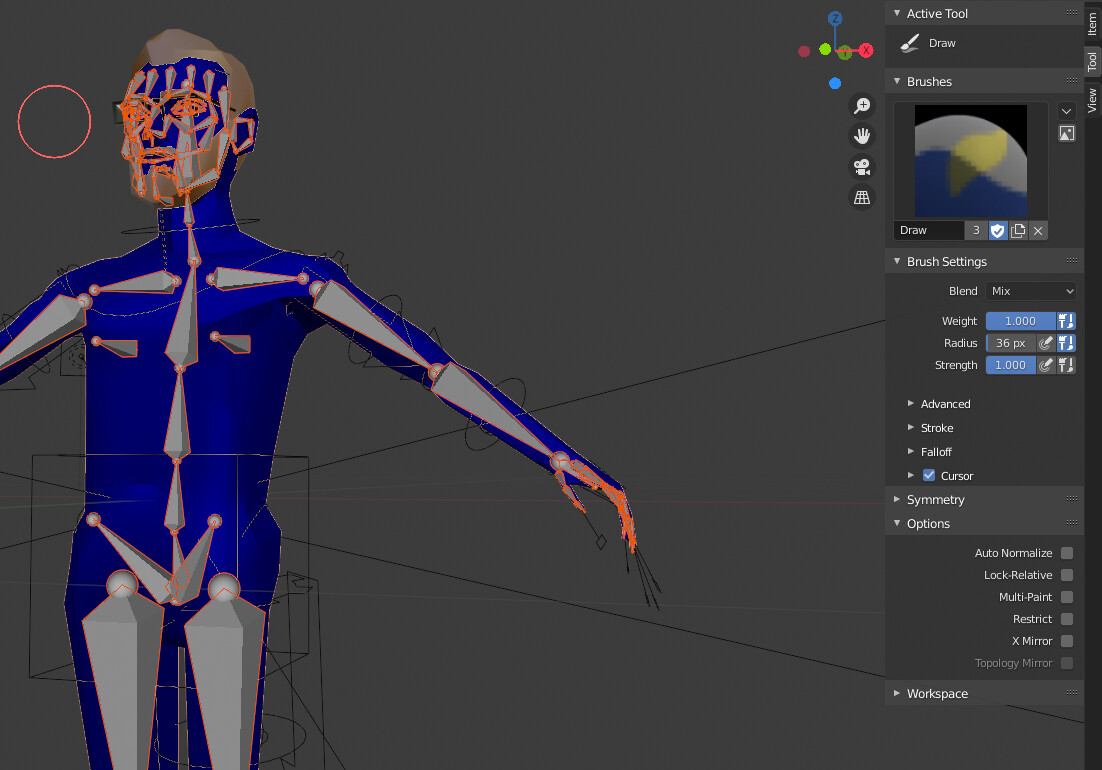Click the Draw brush name field
The width and height of the screenshot is (1102, 770).
click(929, 230)
